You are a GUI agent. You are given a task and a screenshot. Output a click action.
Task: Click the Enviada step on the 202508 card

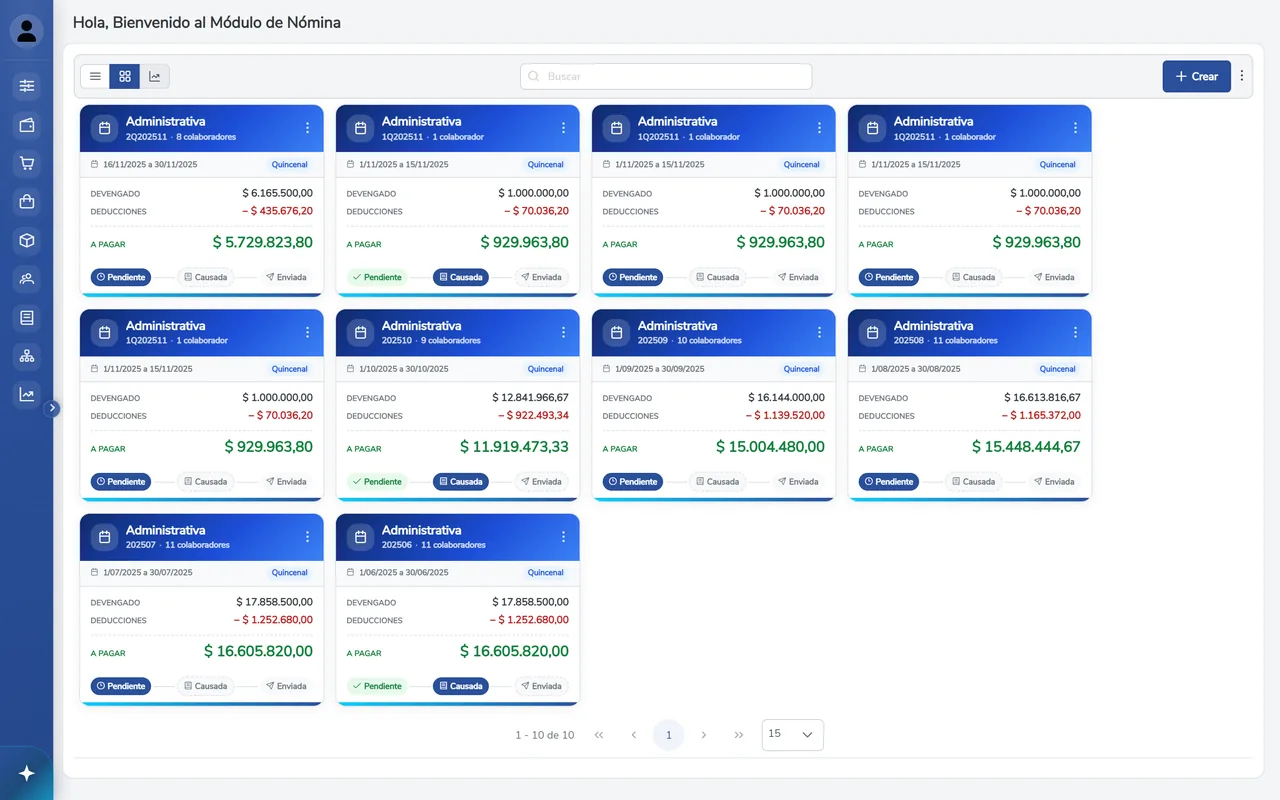[1053, 481]
